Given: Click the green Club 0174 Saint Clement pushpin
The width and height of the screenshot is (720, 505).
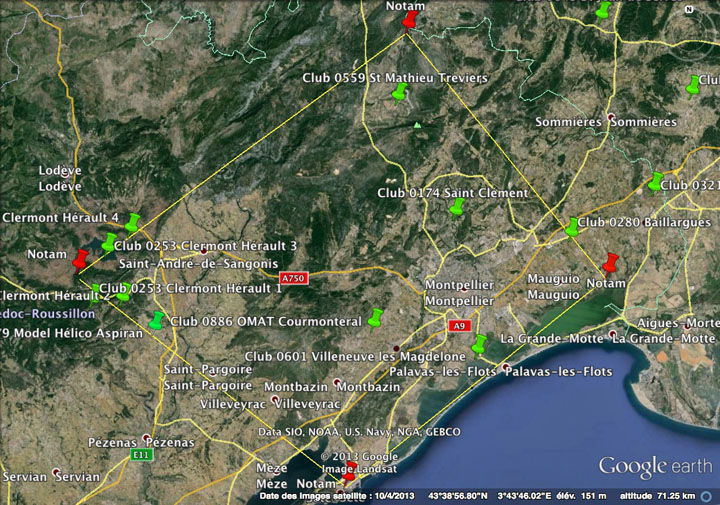Looking at the screenshot, I should 457,207.
